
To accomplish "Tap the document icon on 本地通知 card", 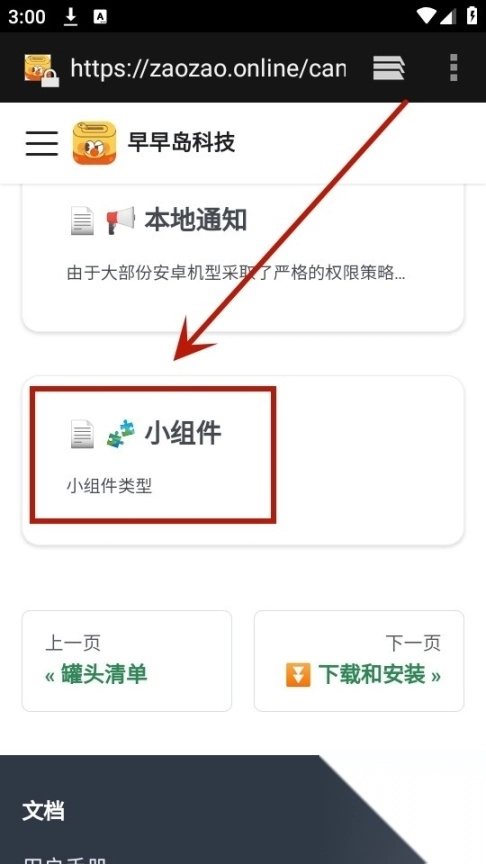I will [83, 221].
